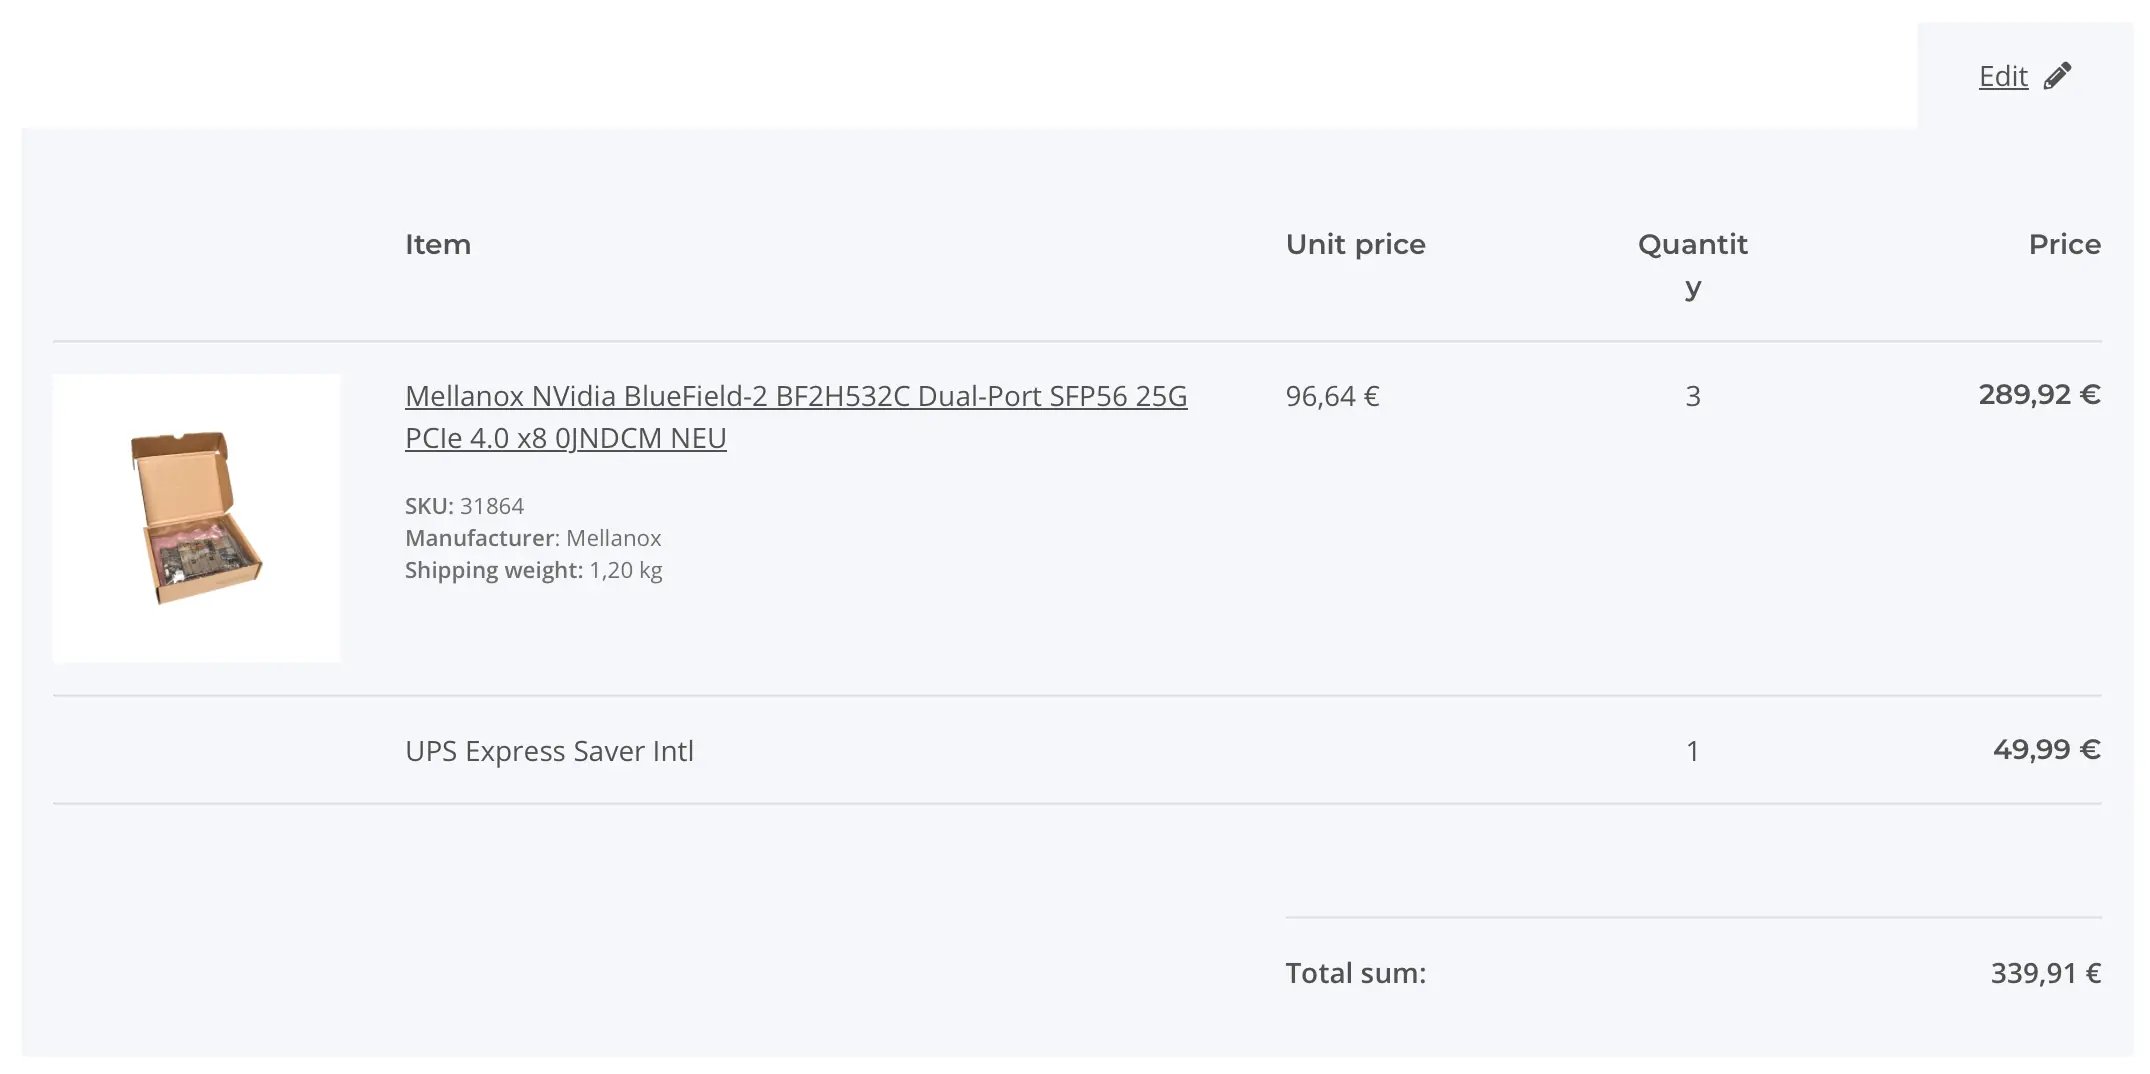2150x1074 pixels.
Task: Click the pencil edit icon
Action: (2057, 75)
